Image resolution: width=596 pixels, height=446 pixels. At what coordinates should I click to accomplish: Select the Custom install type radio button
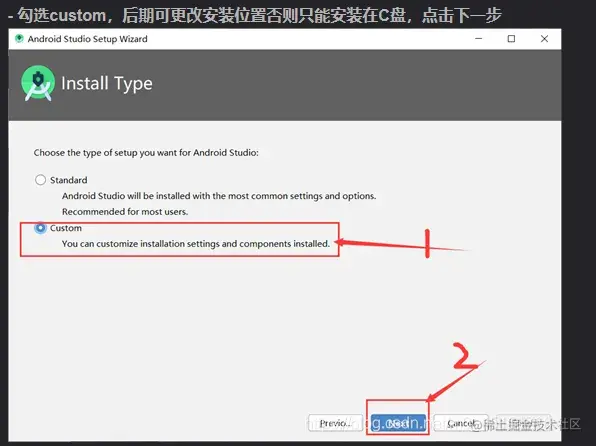(x=40, y=228)
